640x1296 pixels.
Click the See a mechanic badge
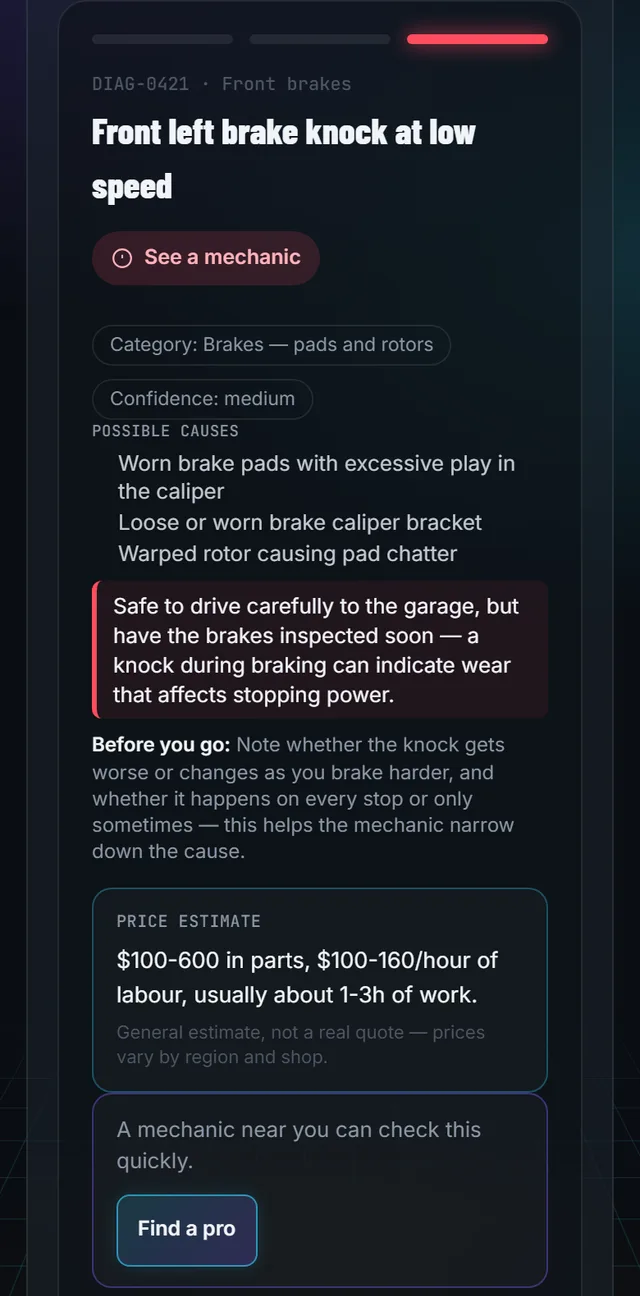pos(206,258)
